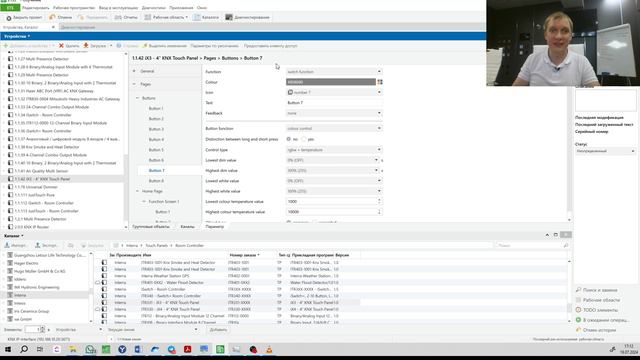Switch to the Channels (Каналы) tab
This screenshot has width=640, height=360.
pyautogui.click(x=187, y=227)
